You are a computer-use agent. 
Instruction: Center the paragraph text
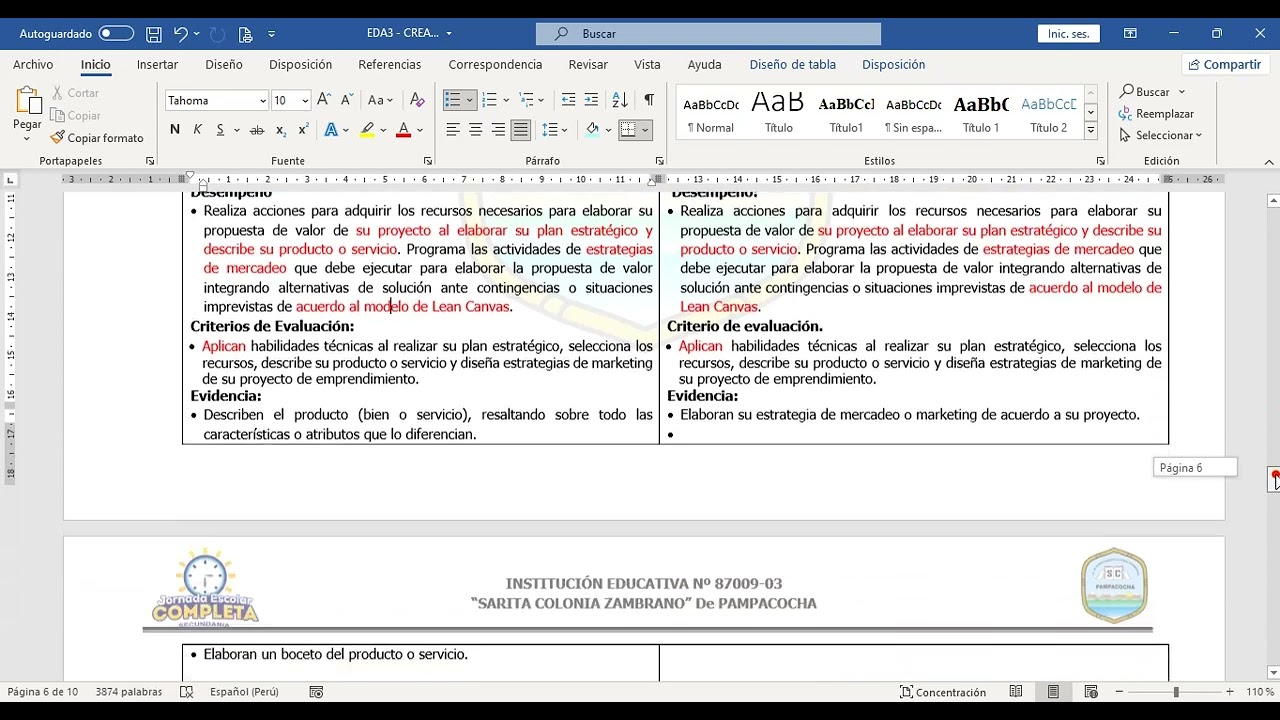tap(475, 130)
